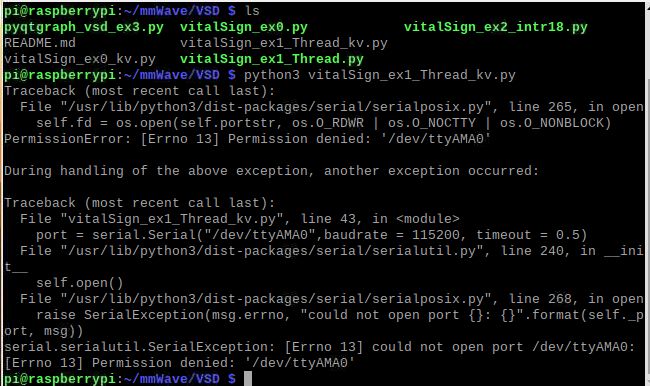Click the python3 command on the prompt line
This screenshot has width=650, height=386.
coord(380,75)
